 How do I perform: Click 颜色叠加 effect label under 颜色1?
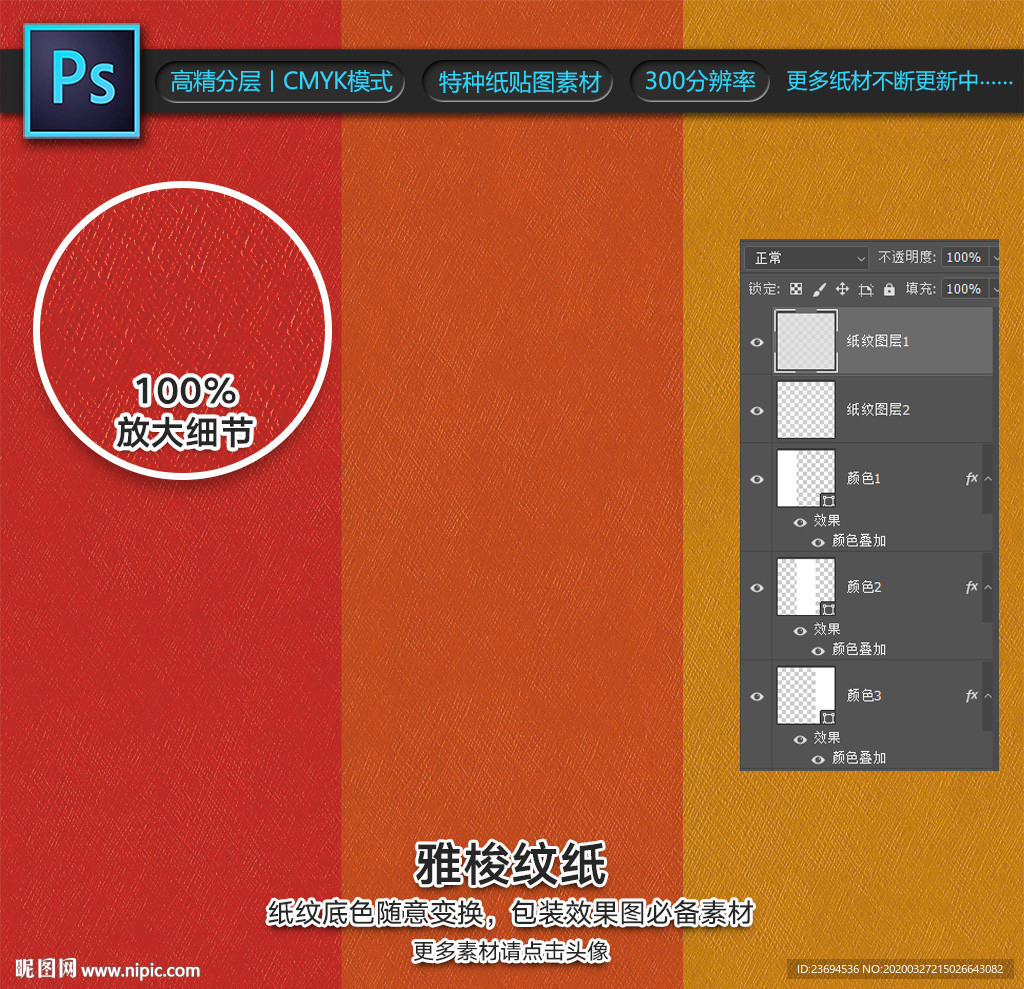(859, 541)
